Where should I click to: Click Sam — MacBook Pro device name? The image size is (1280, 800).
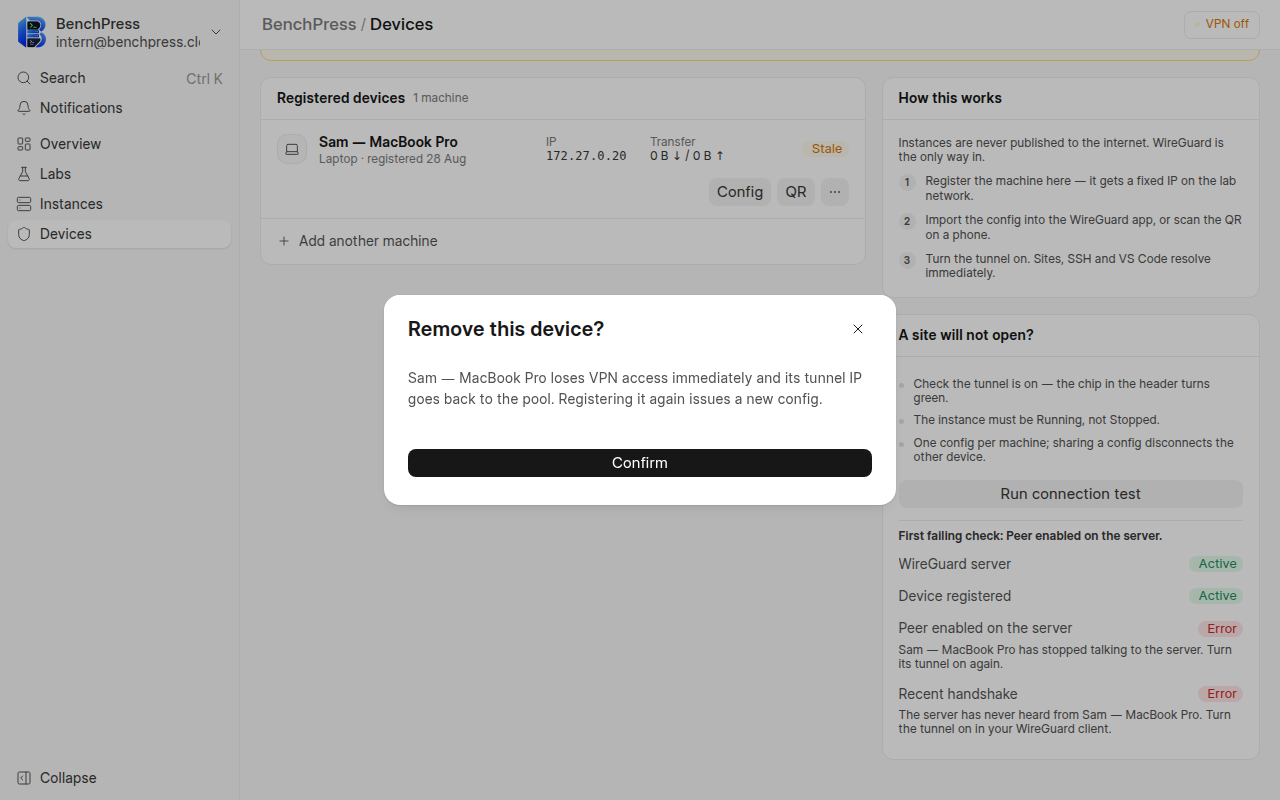pyautogui.click(x=388, y=142)
